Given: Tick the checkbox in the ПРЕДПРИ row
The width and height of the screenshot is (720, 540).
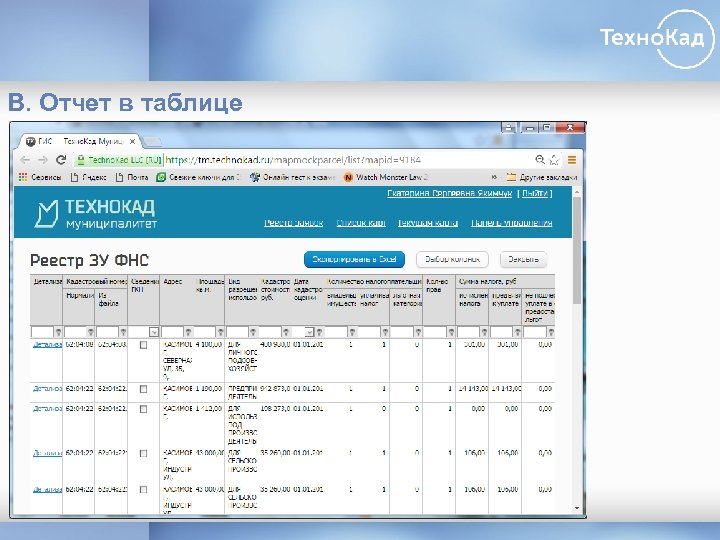Looking at the screenshot, I should [143, 389].
